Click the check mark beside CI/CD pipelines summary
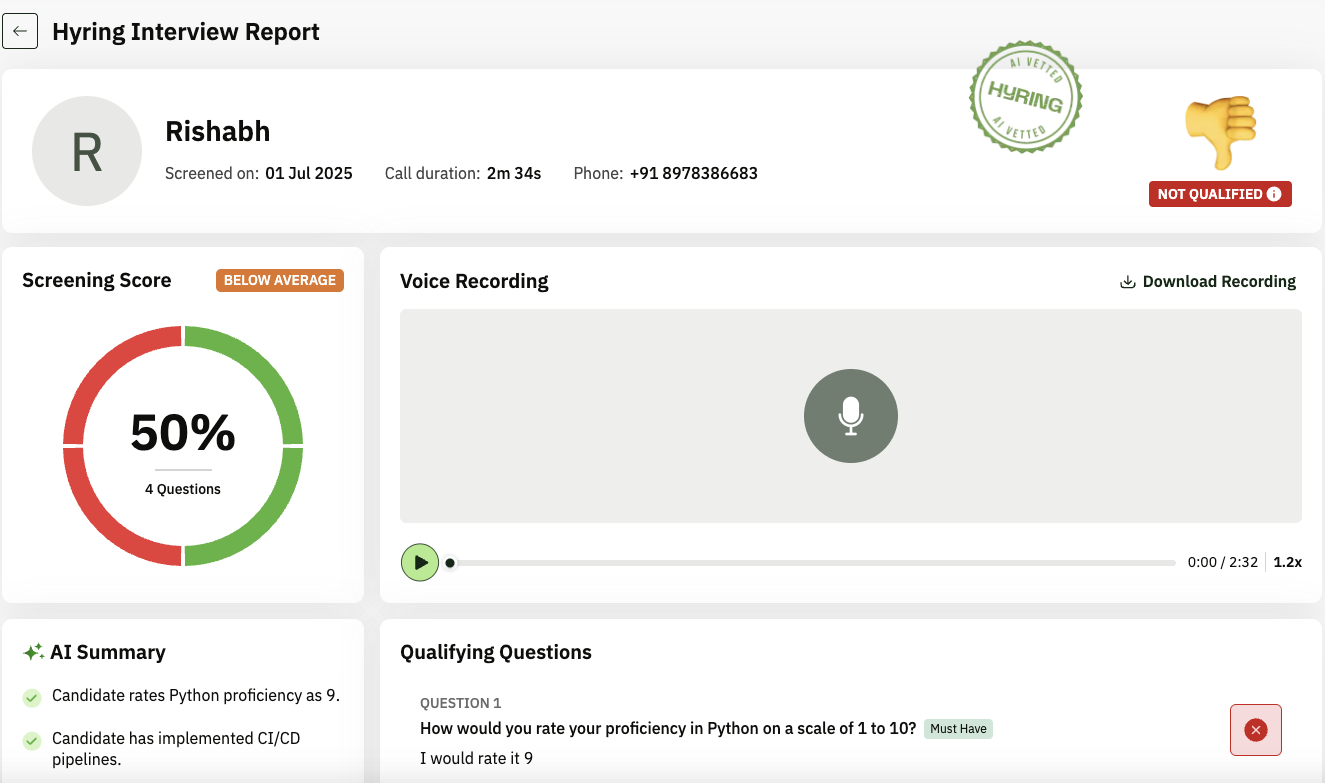The image size is (1325, 783). pyautogui.click(x=32, y=740)
